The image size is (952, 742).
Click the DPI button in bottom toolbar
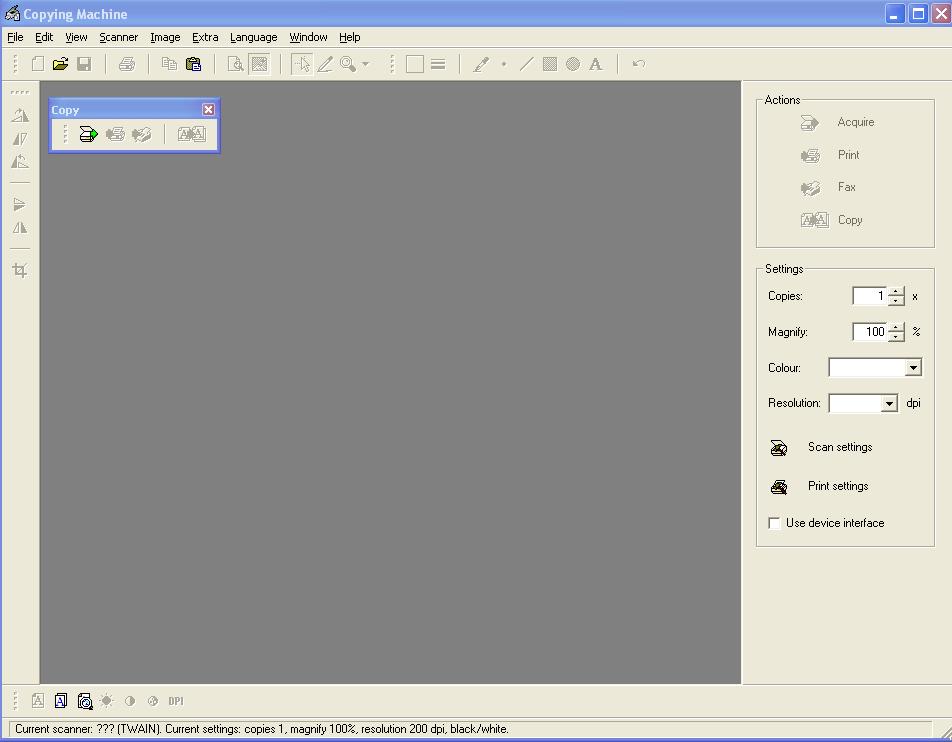[176, 701]
